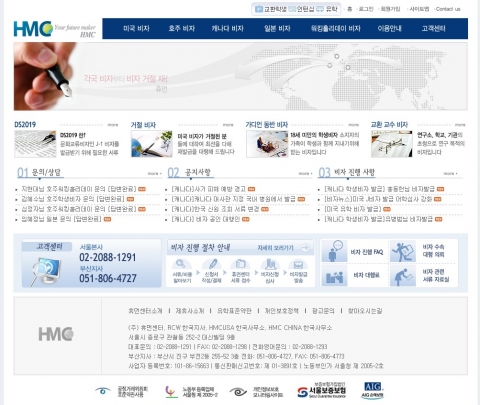Select the 고객센터 navigation item
Image resolution: width=480 pixels, height=405 pixels.
[433, 29]
